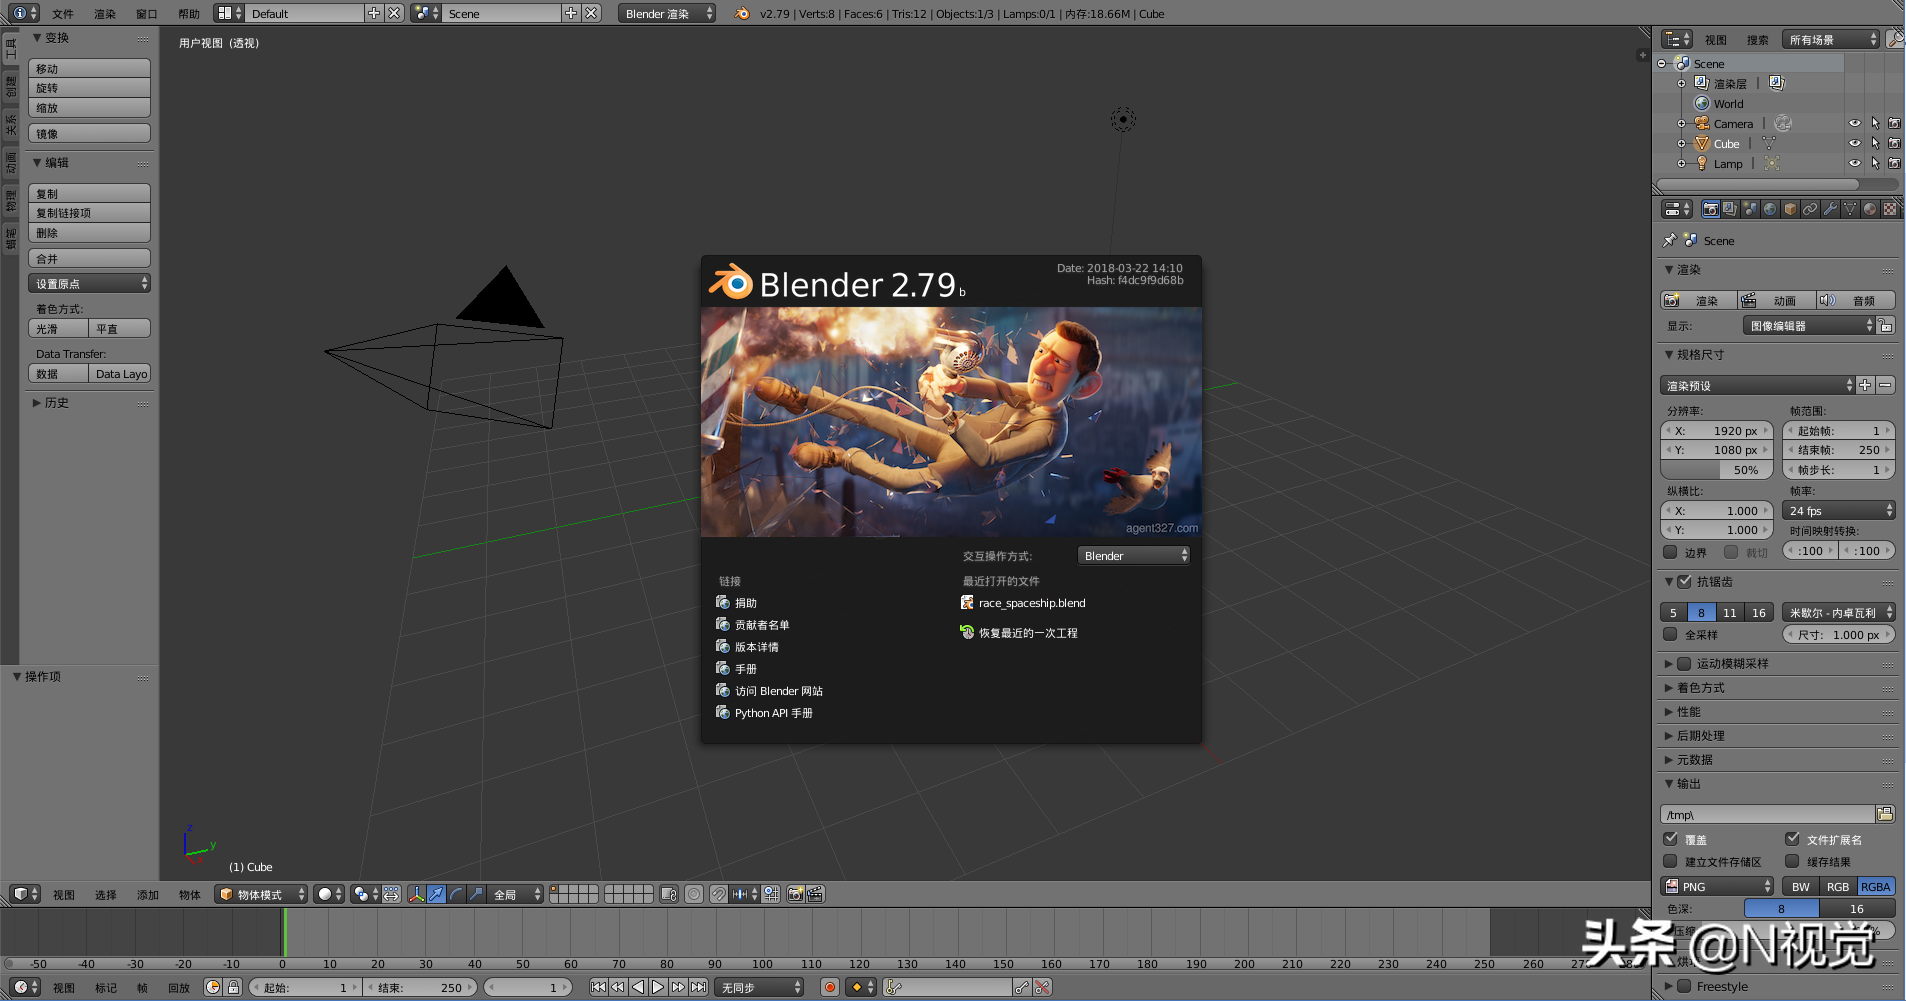1906x1001 pixels.
Task: Open the 渲染 Render menu in top bar
Action: pos(105,14)
